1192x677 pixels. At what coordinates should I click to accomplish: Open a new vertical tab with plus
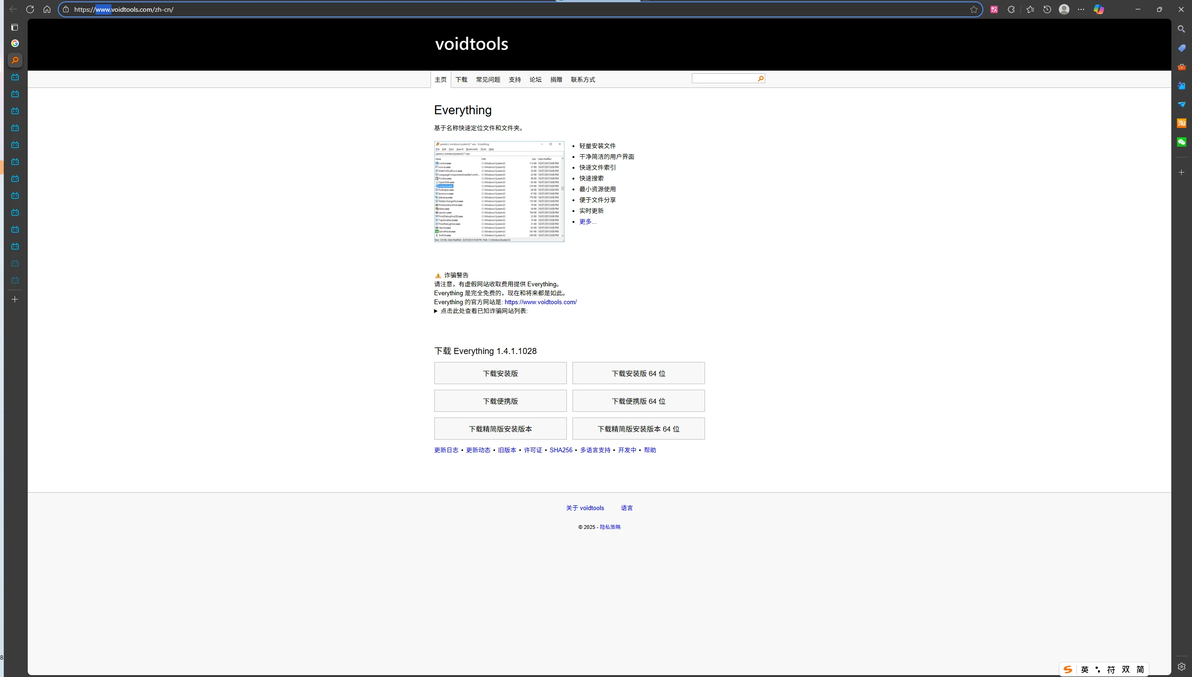coord(14,299)
